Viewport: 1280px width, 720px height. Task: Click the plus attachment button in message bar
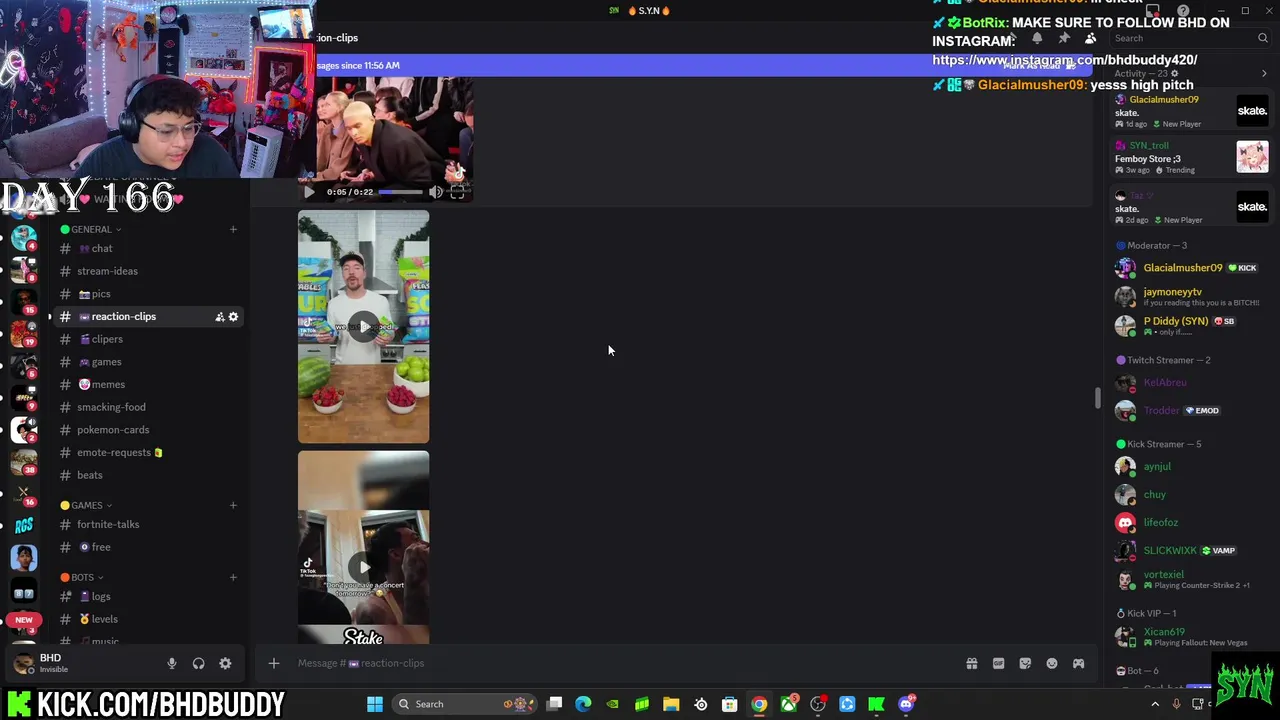point(273,663)
